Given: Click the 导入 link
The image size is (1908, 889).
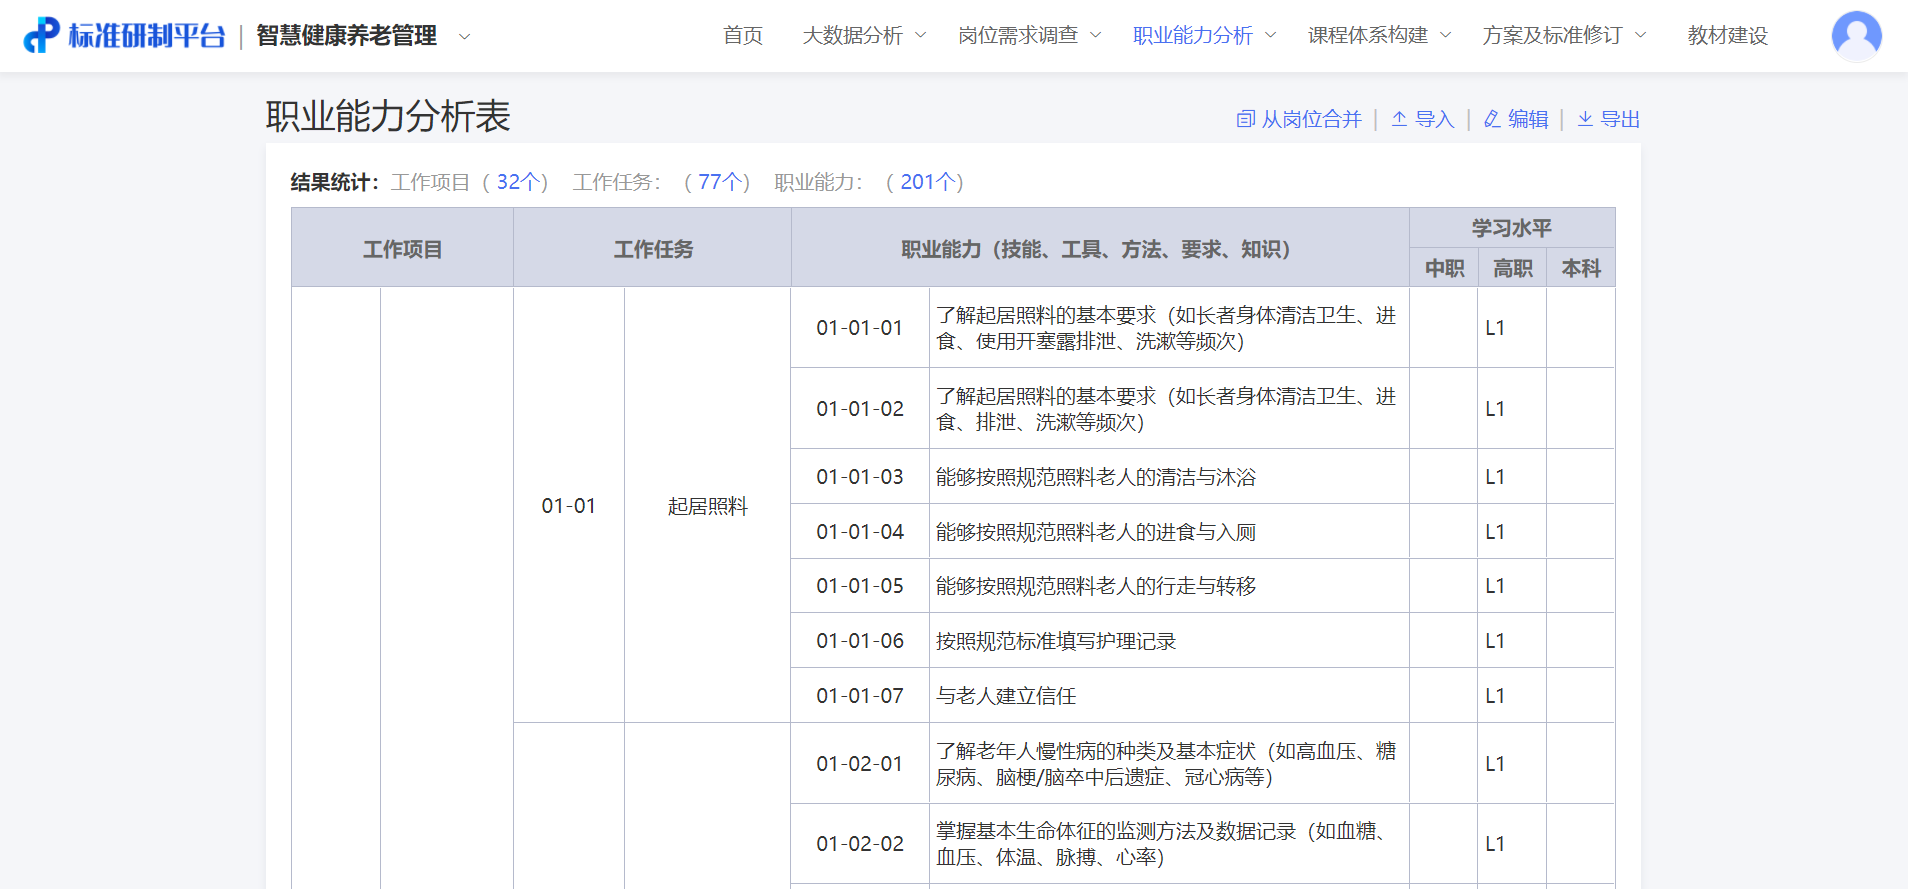Looking at the screenshot, I should click(x=1434, y=119).
